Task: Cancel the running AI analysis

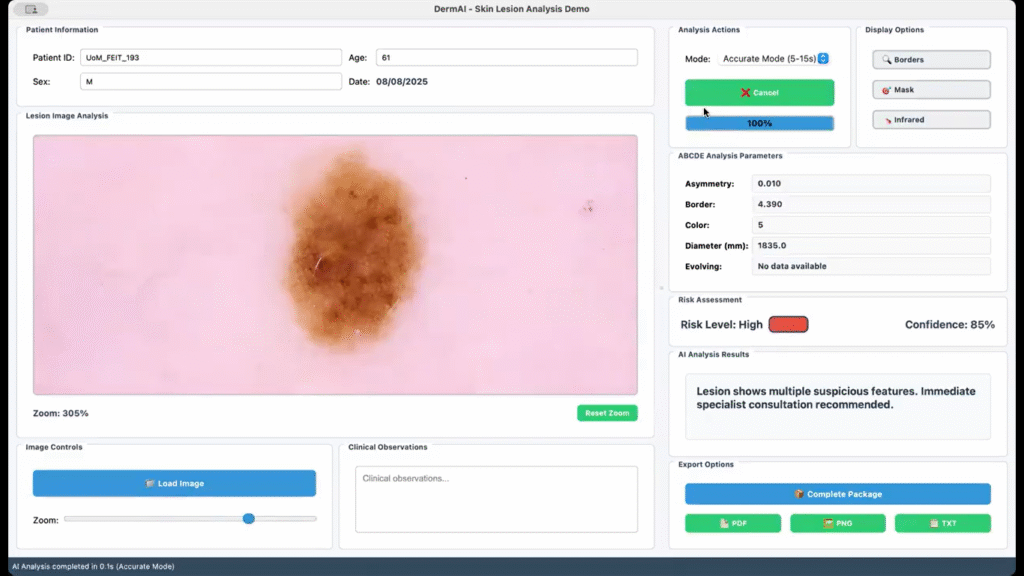Action: pos(759,92)
